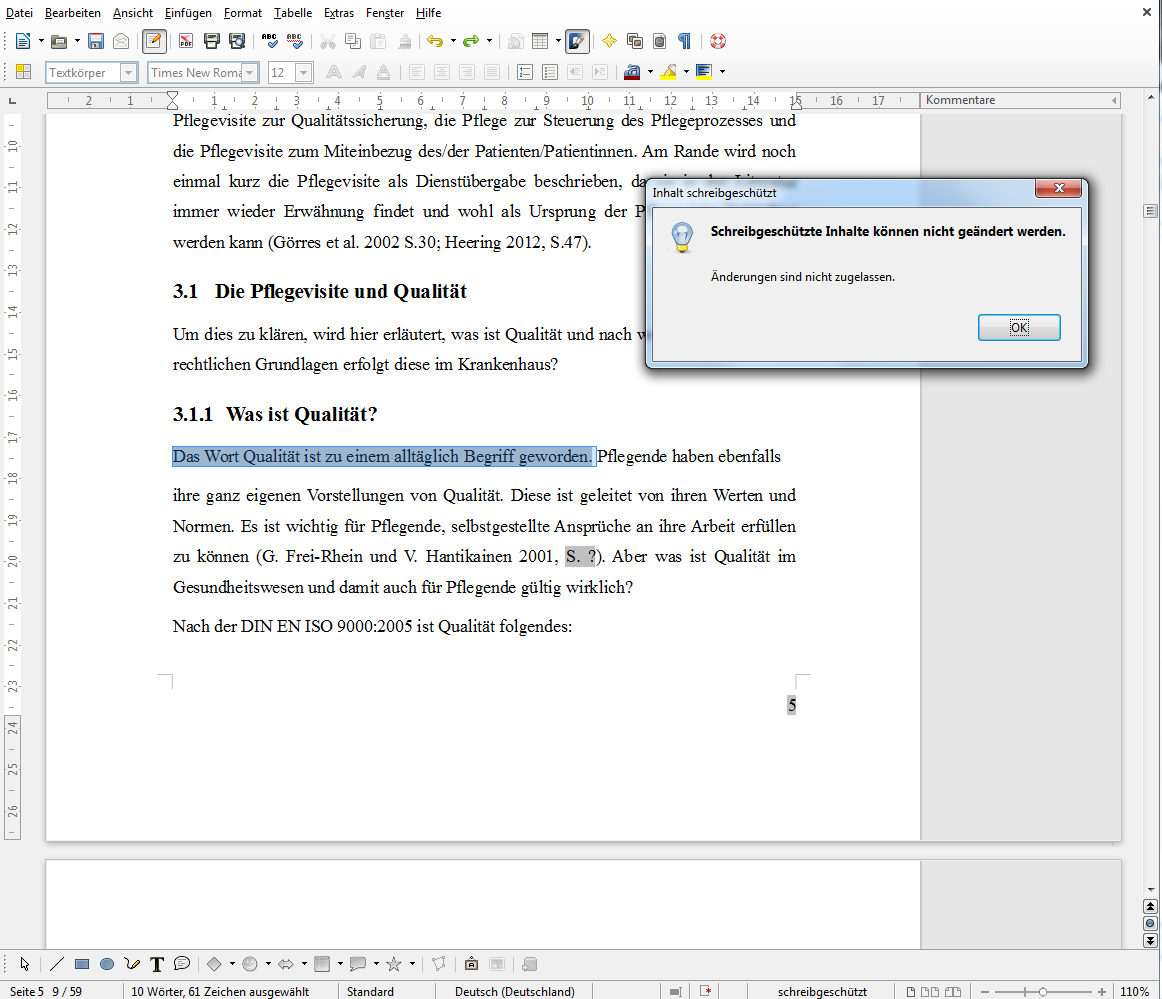Viewport: 1162px width, 999px height.
Task: Open the Undo history dropdown arrow
Action: (x=453, y=41)
